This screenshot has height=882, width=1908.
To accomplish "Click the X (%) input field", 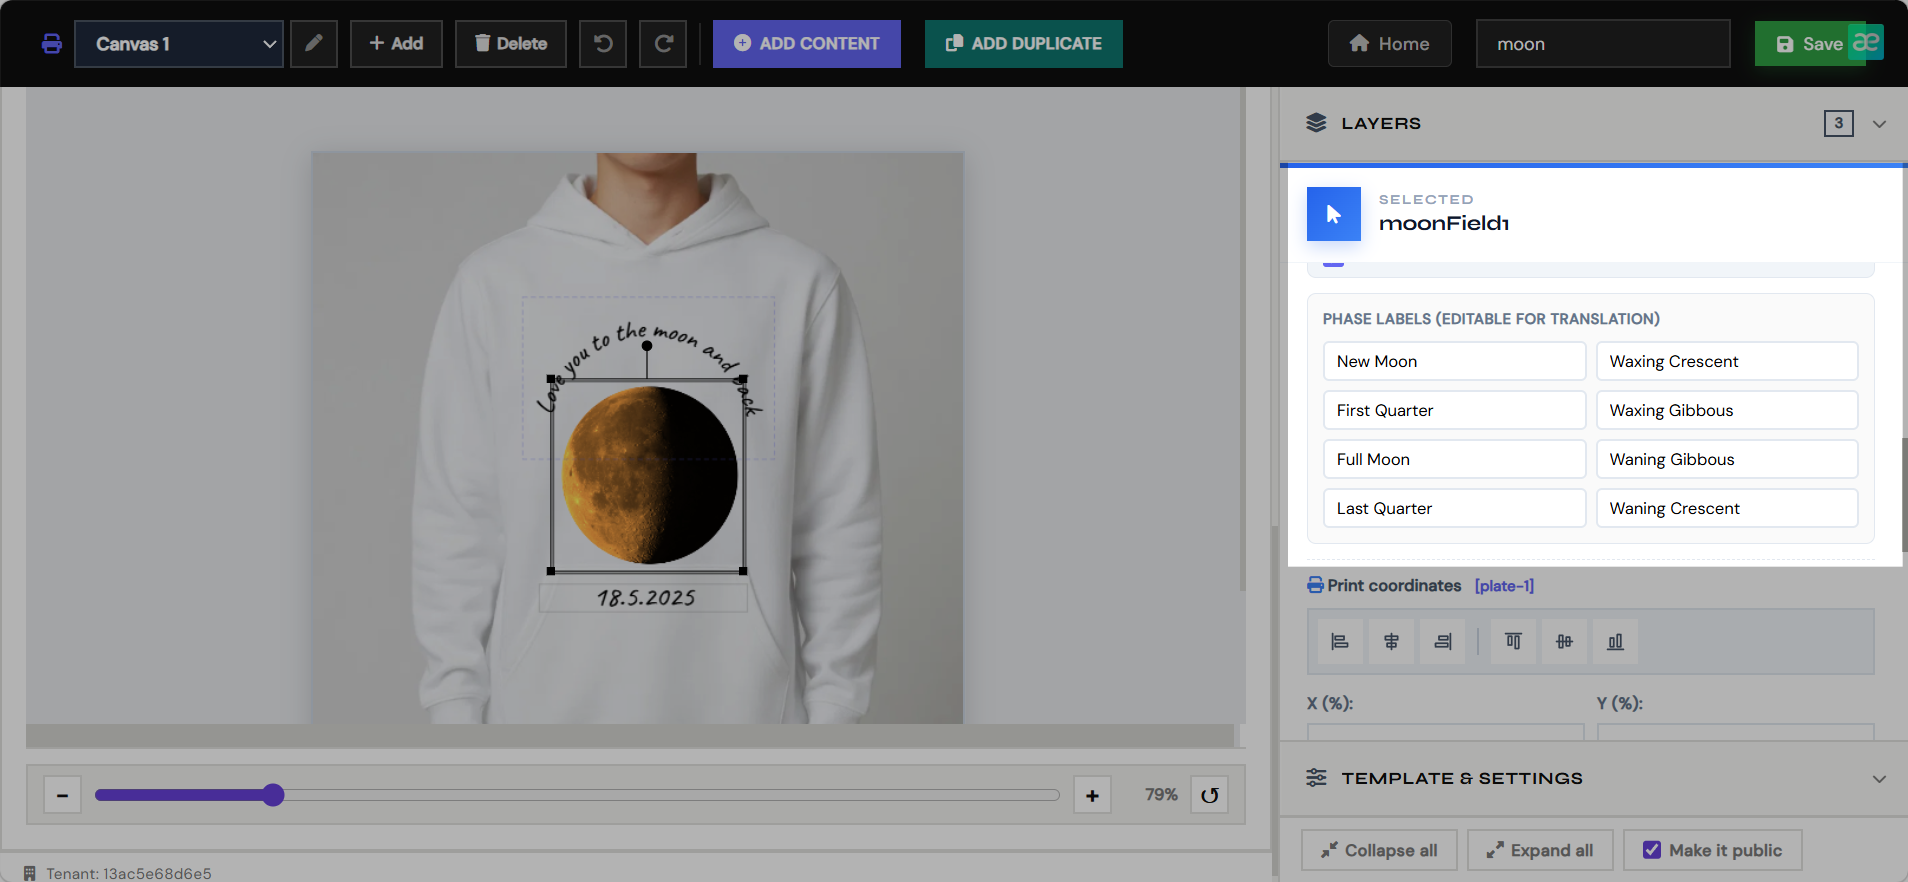I will [x=1446, y=732].
